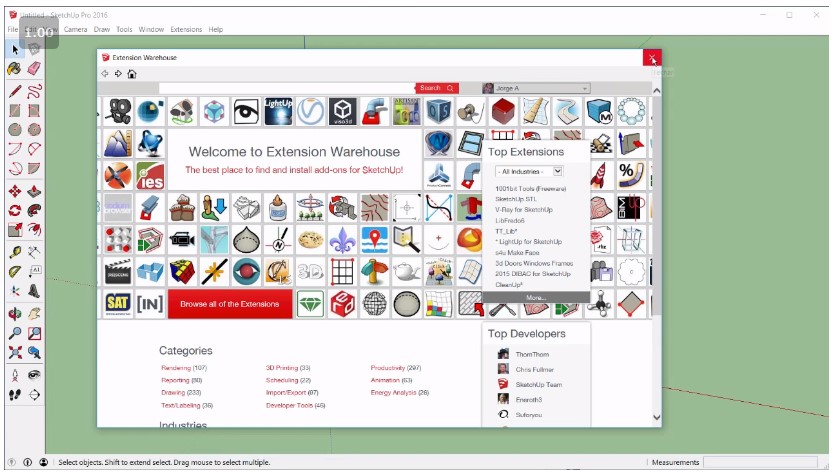Screen dimensions: 837x475
Task: Open the Draw menu
Action: 101,29
